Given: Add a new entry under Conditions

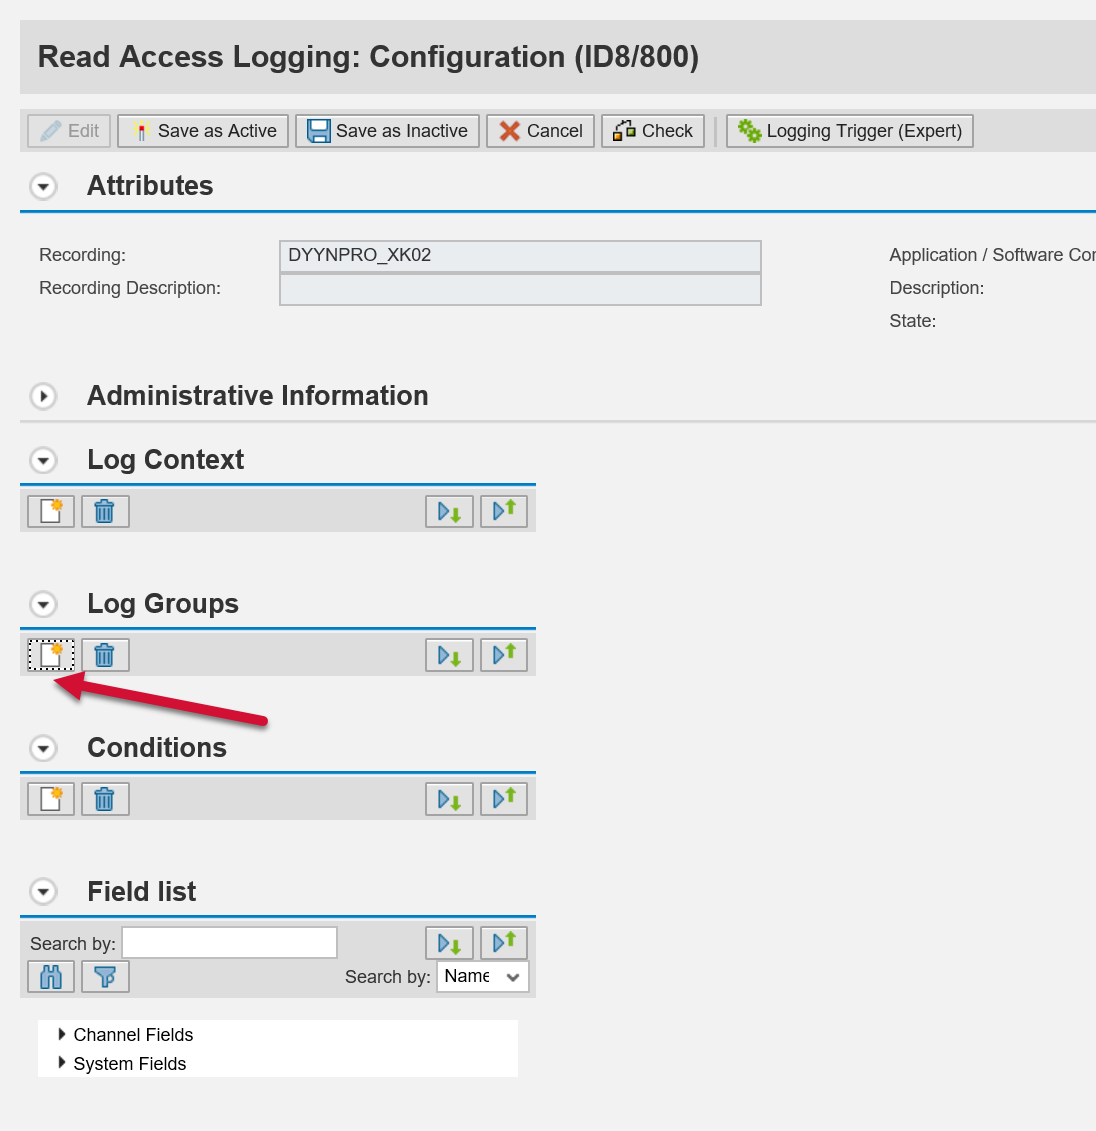Looking at the screenshot, I should 50,799.
